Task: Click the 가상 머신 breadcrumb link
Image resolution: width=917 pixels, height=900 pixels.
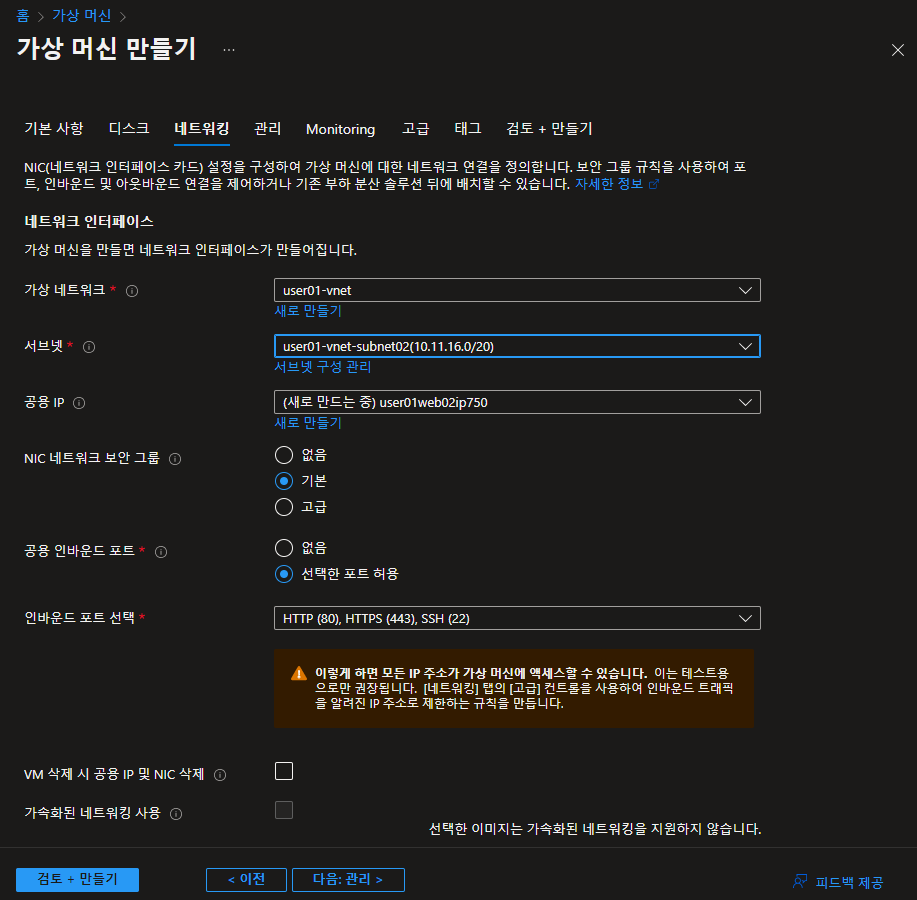Action: coord(81,16)
